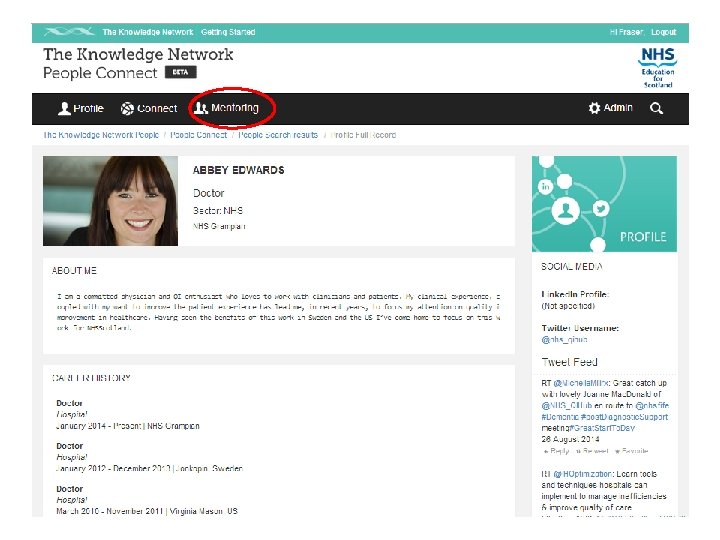Click the @nhs Twitter username link
This screenshot has width=720, height=540.
tap(564, 340)
